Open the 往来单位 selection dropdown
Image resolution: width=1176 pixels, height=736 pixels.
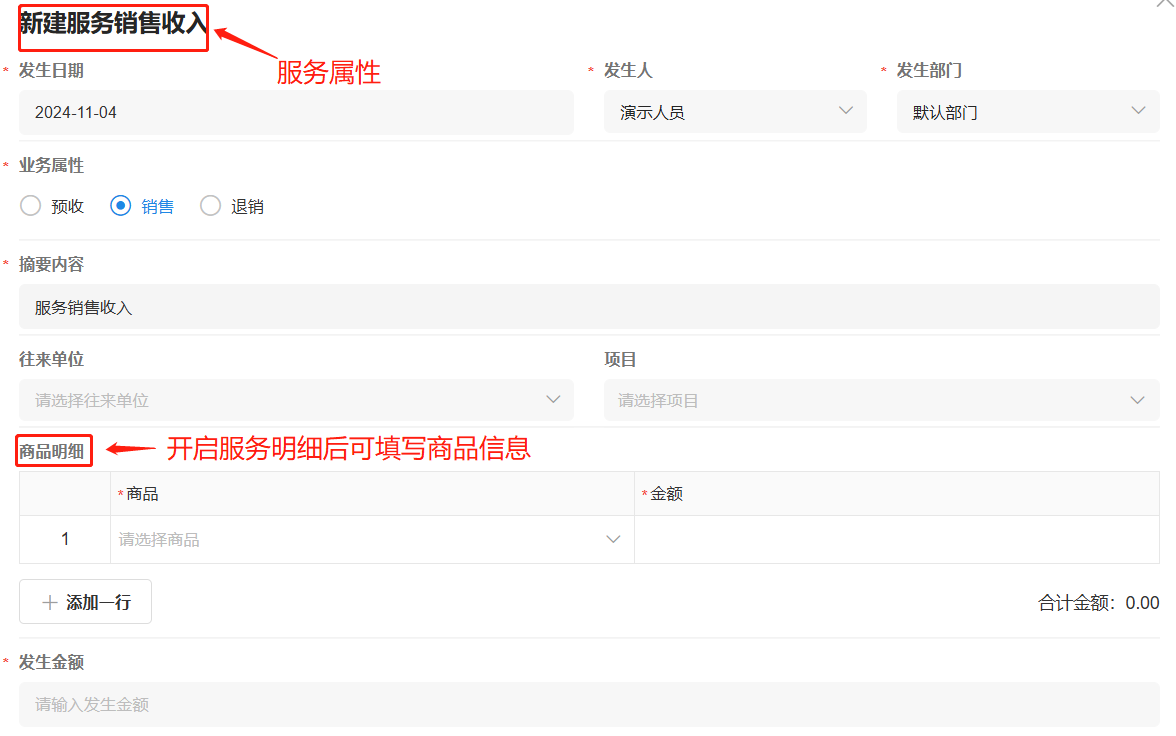pos(296,400)
